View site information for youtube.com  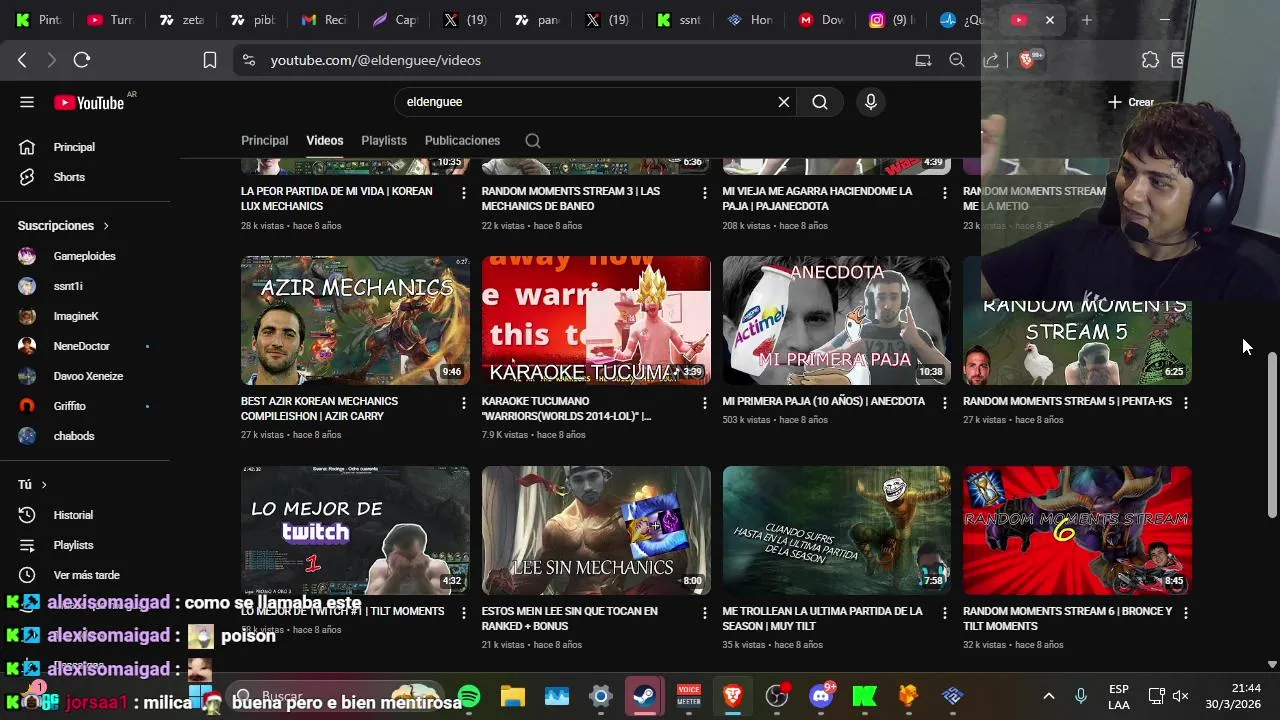[x=249, y=60]
